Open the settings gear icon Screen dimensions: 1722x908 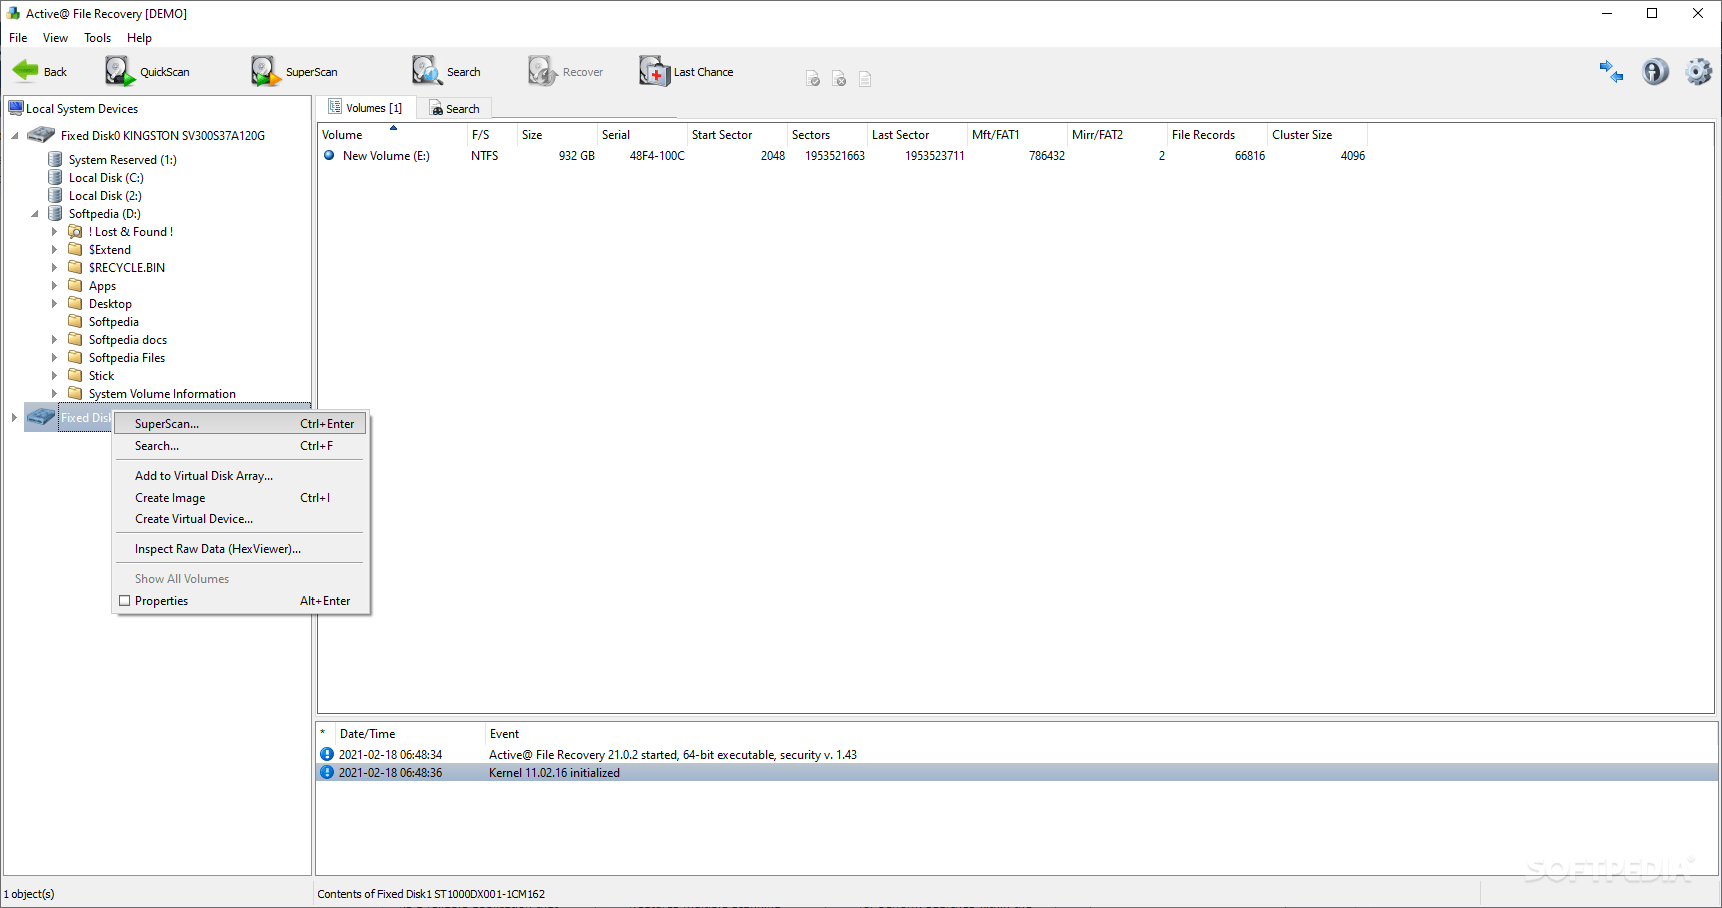click(x=1697, y=71)
